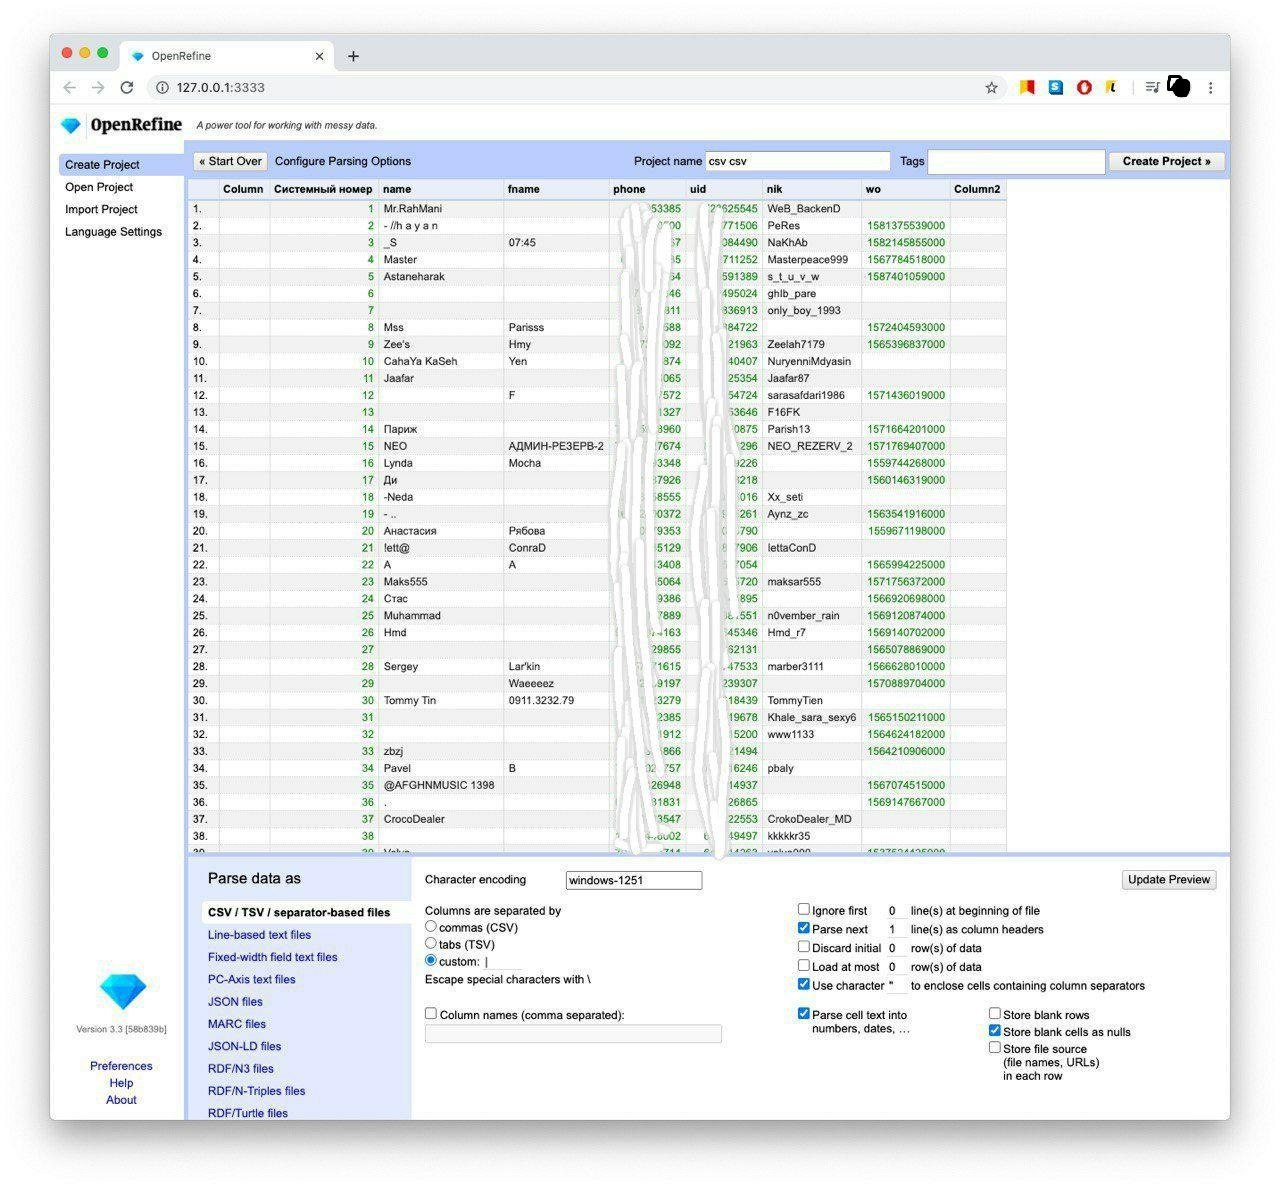
Task: Toggle Parse cell text into numbers checkbox
Action: pyautogui.click(x=803, y=1013)
